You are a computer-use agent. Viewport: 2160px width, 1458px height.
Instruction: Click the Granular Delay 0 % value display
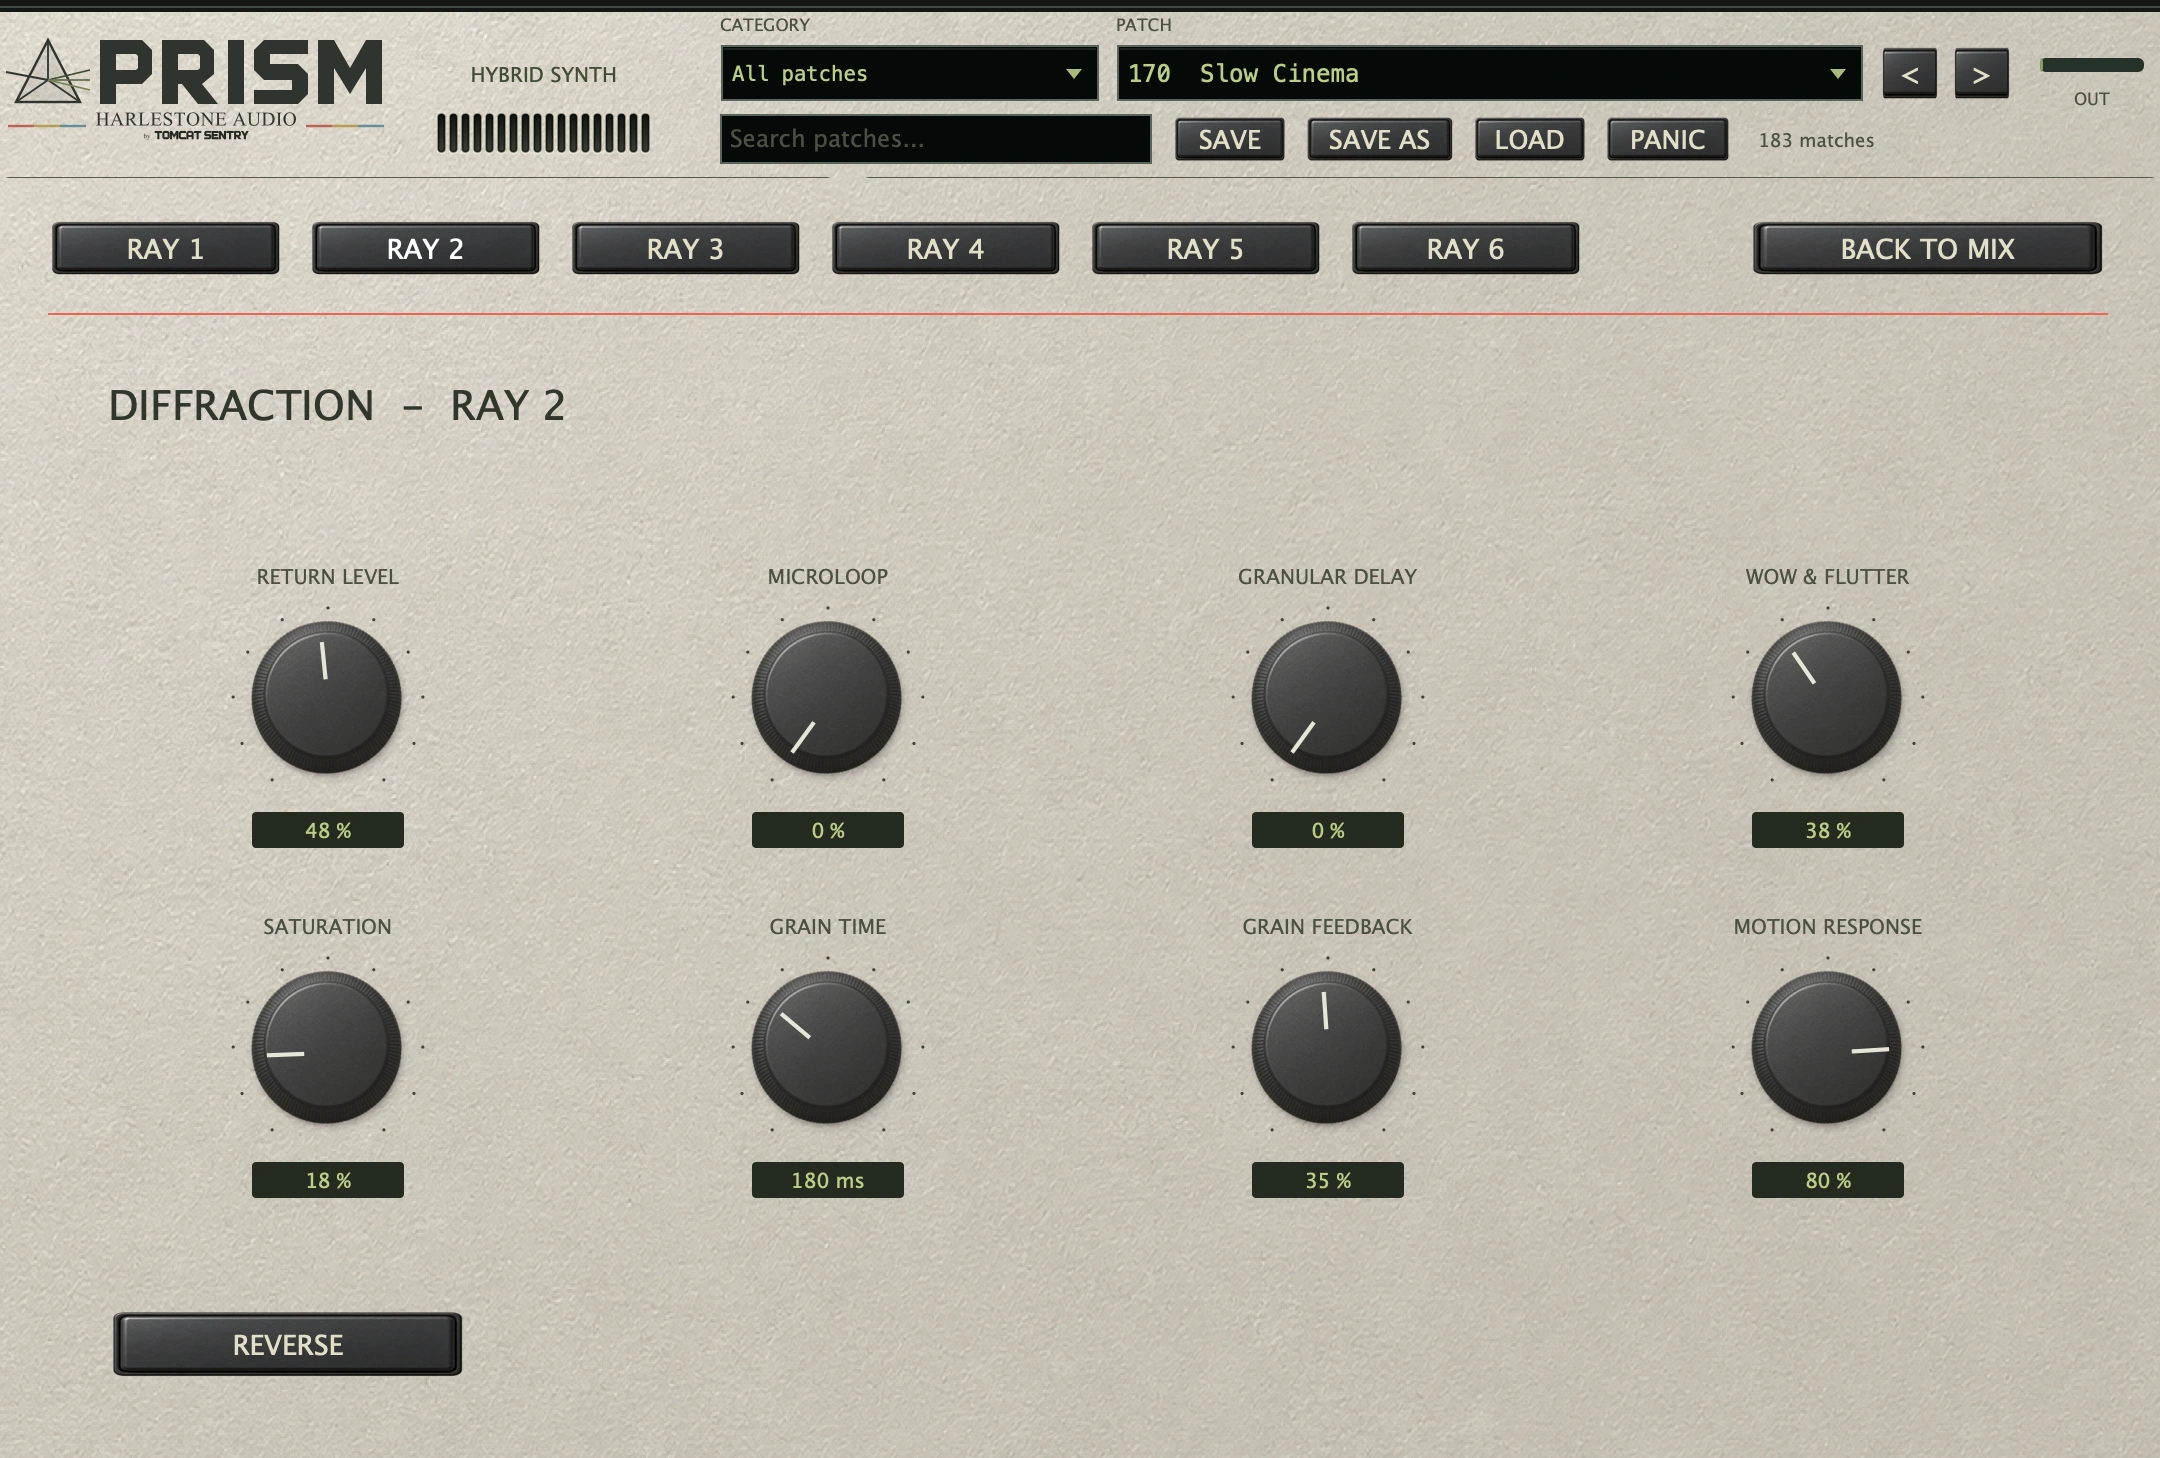click(1328, 830)
